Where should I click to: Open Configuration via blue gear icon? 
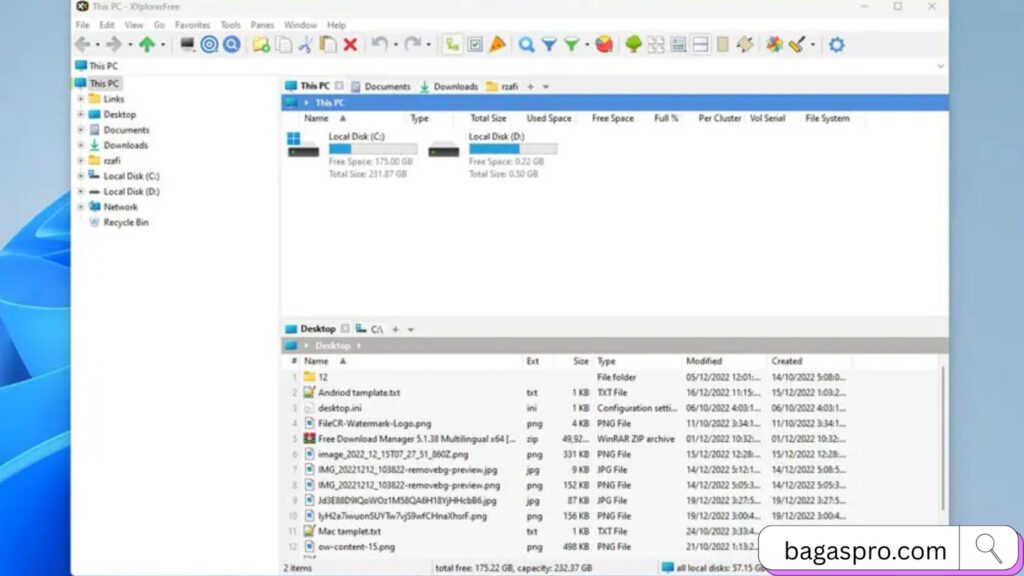[836, 44]
